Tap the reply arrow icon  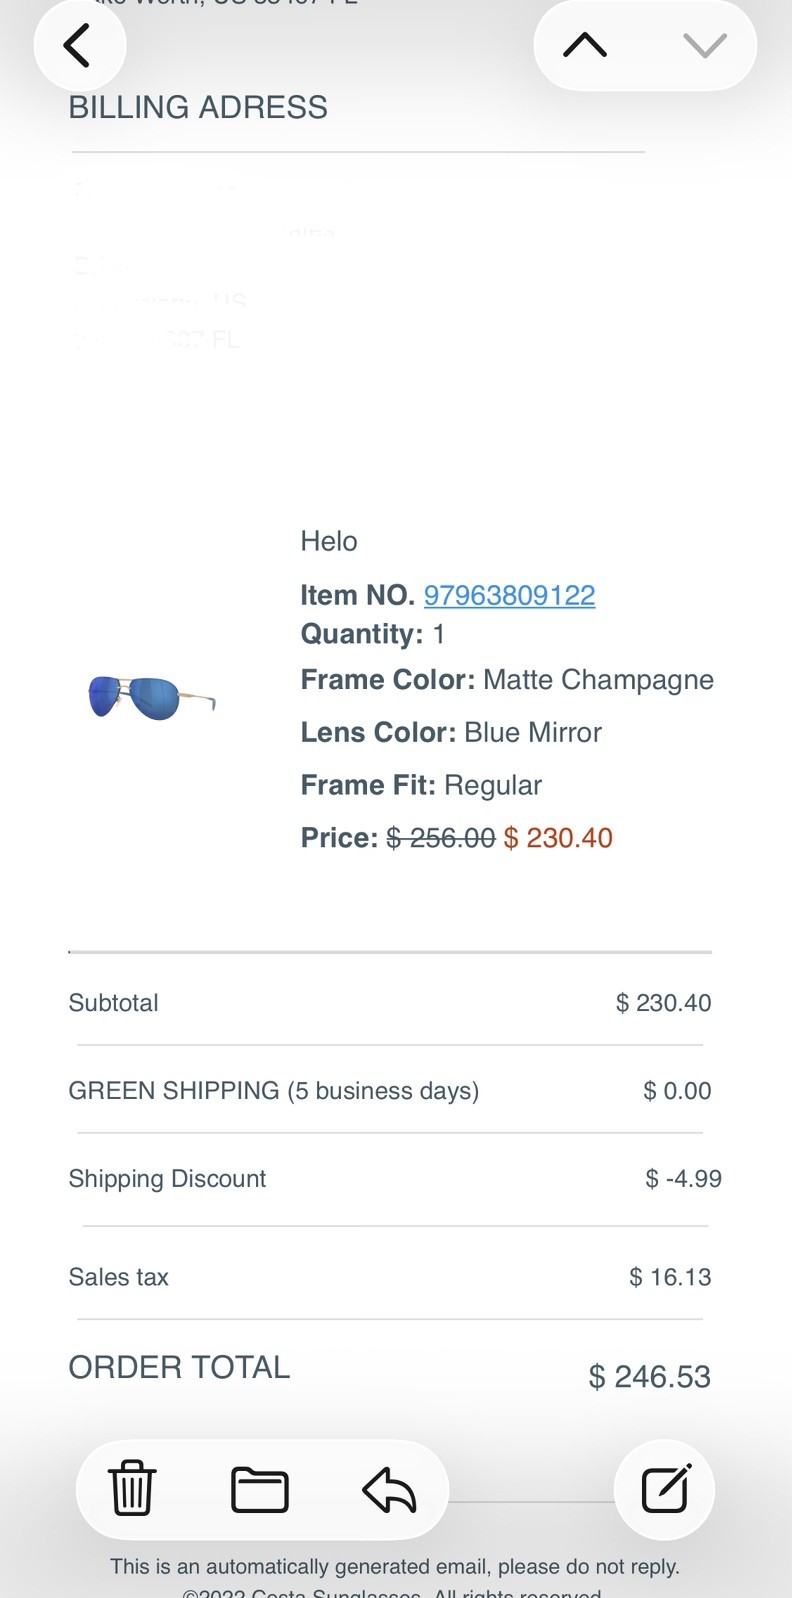389,1490
